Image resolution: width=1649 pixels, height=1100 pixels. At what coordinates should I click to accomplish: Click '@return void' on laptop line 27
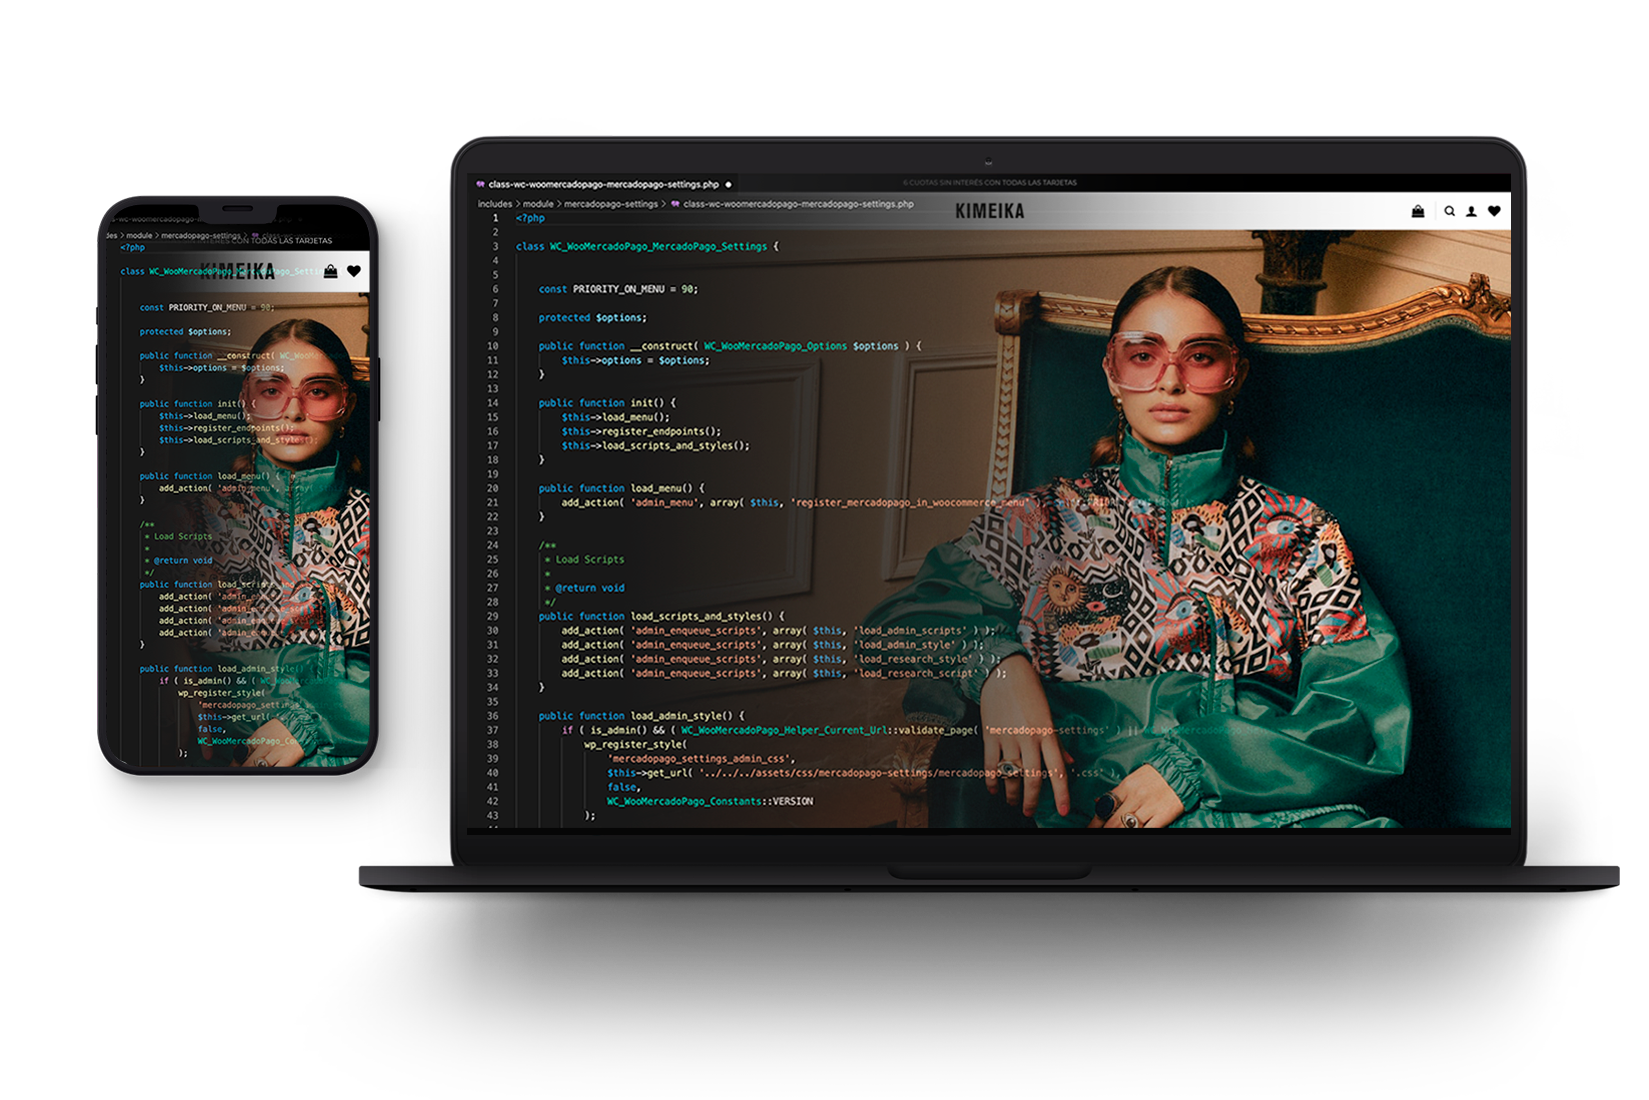pos(589,588)
